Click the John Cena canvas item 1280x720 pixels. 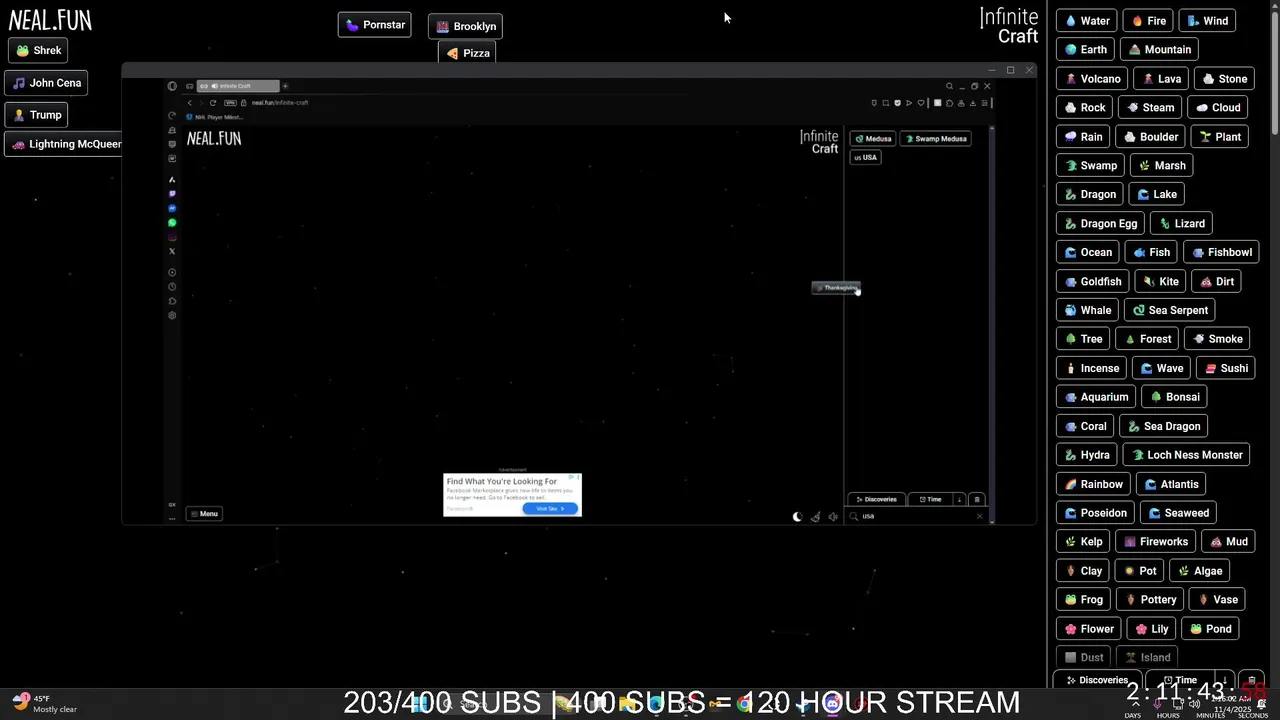[46, 83]
